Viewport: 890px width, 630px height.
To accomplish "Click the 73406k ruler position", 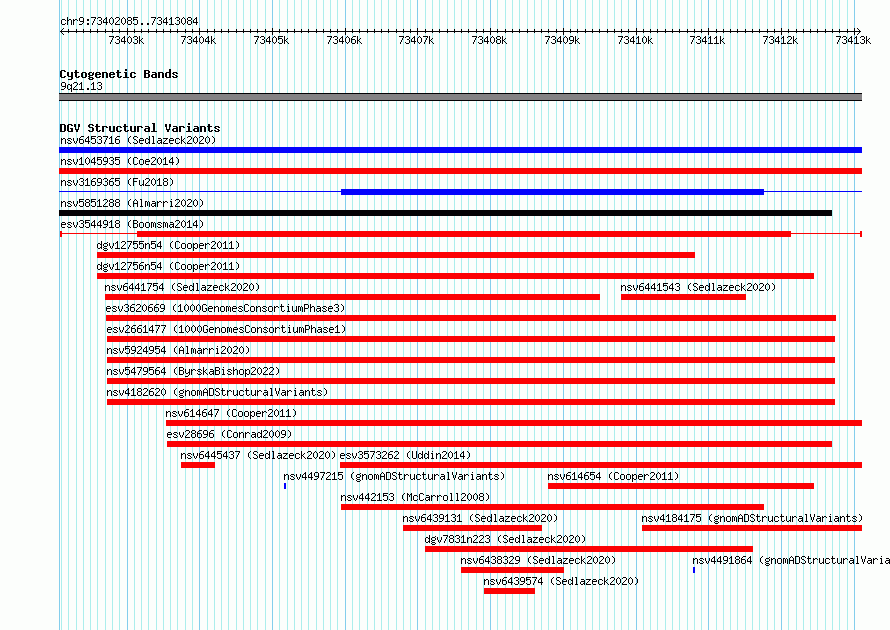I will pyautogui.click(x=344, y=40).
